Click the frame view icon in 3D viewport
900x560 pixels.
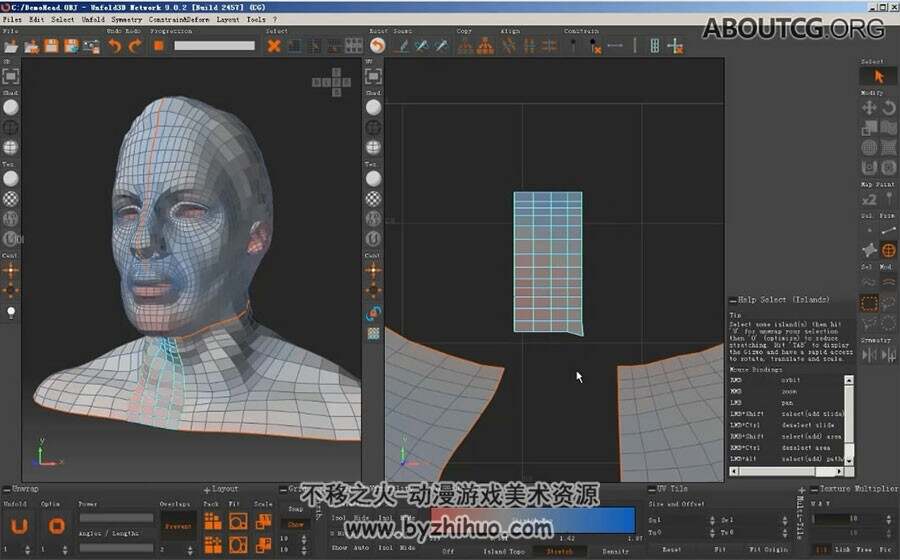[x=10, y=76]
